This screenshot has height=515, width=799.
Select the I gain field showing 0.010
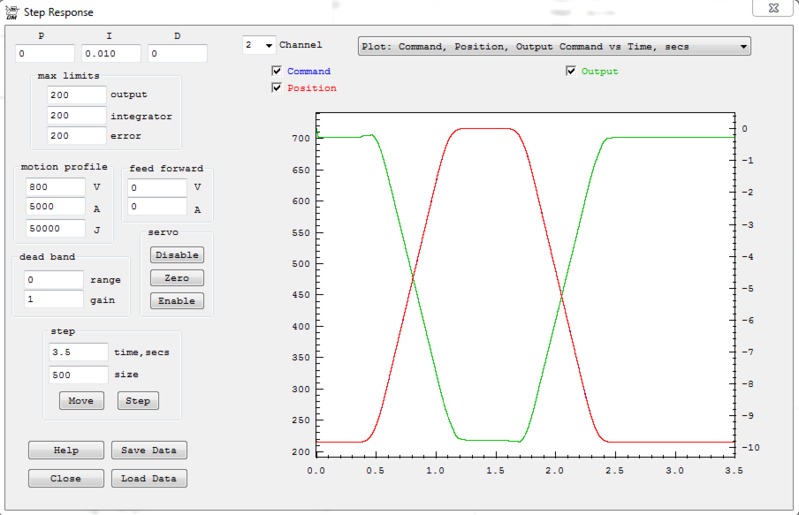pyautogui.click(x=111, y=54)
